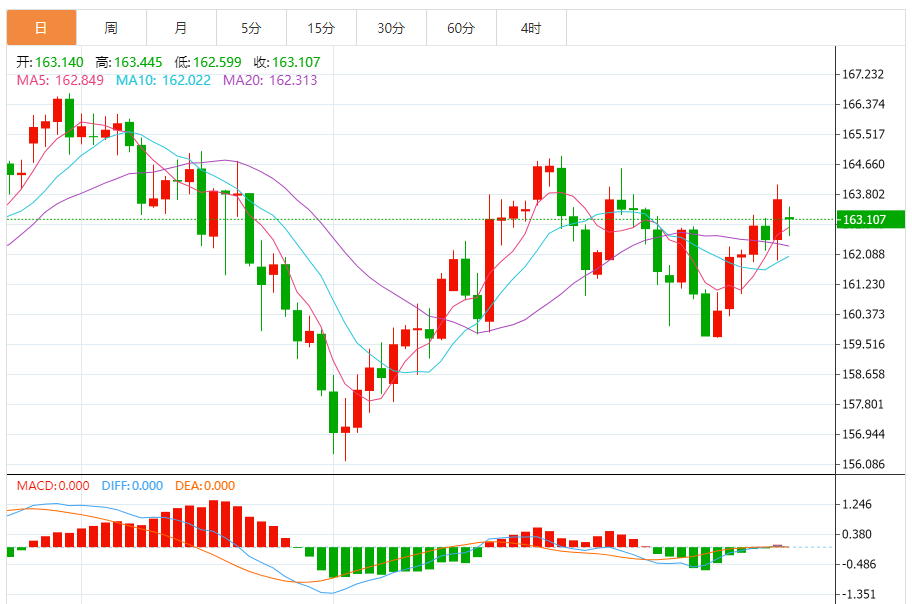This screenshot has height=604, width=912.
Task: Click the -1.351 MACD axis label
Action: (x=858, y=595)
